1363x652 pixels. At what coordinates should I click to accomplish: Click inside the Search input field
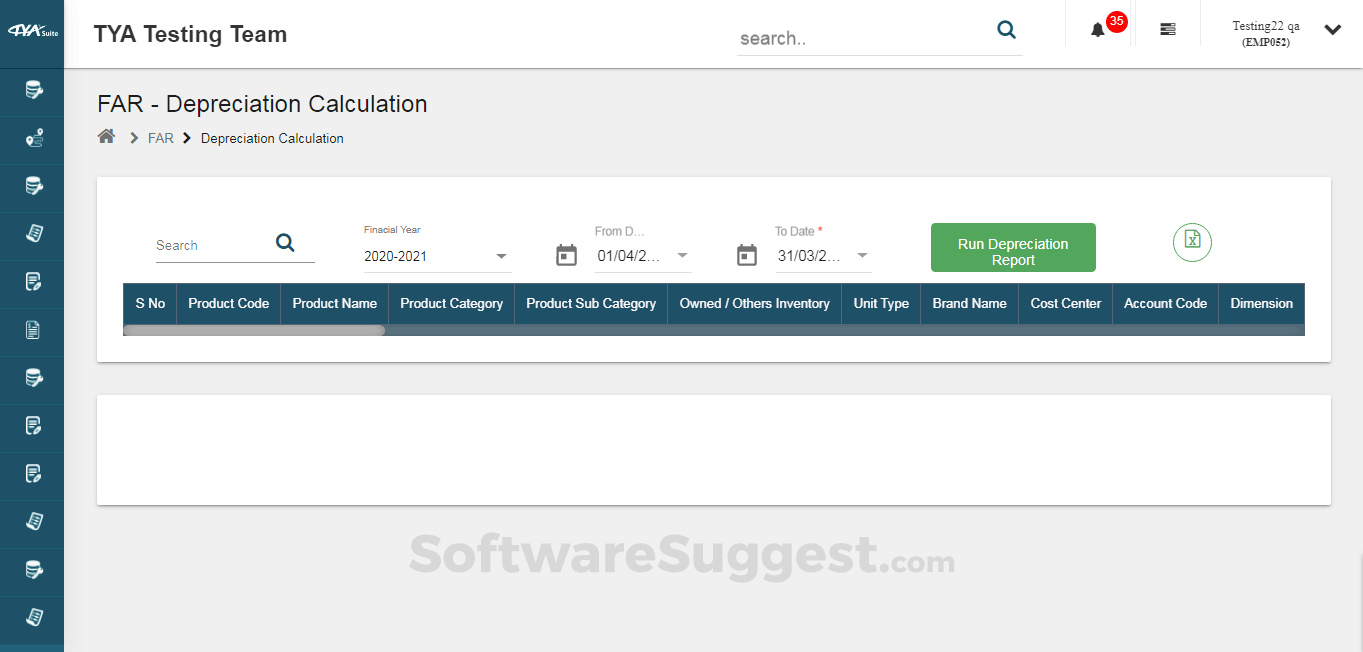[x=205, y=245]
